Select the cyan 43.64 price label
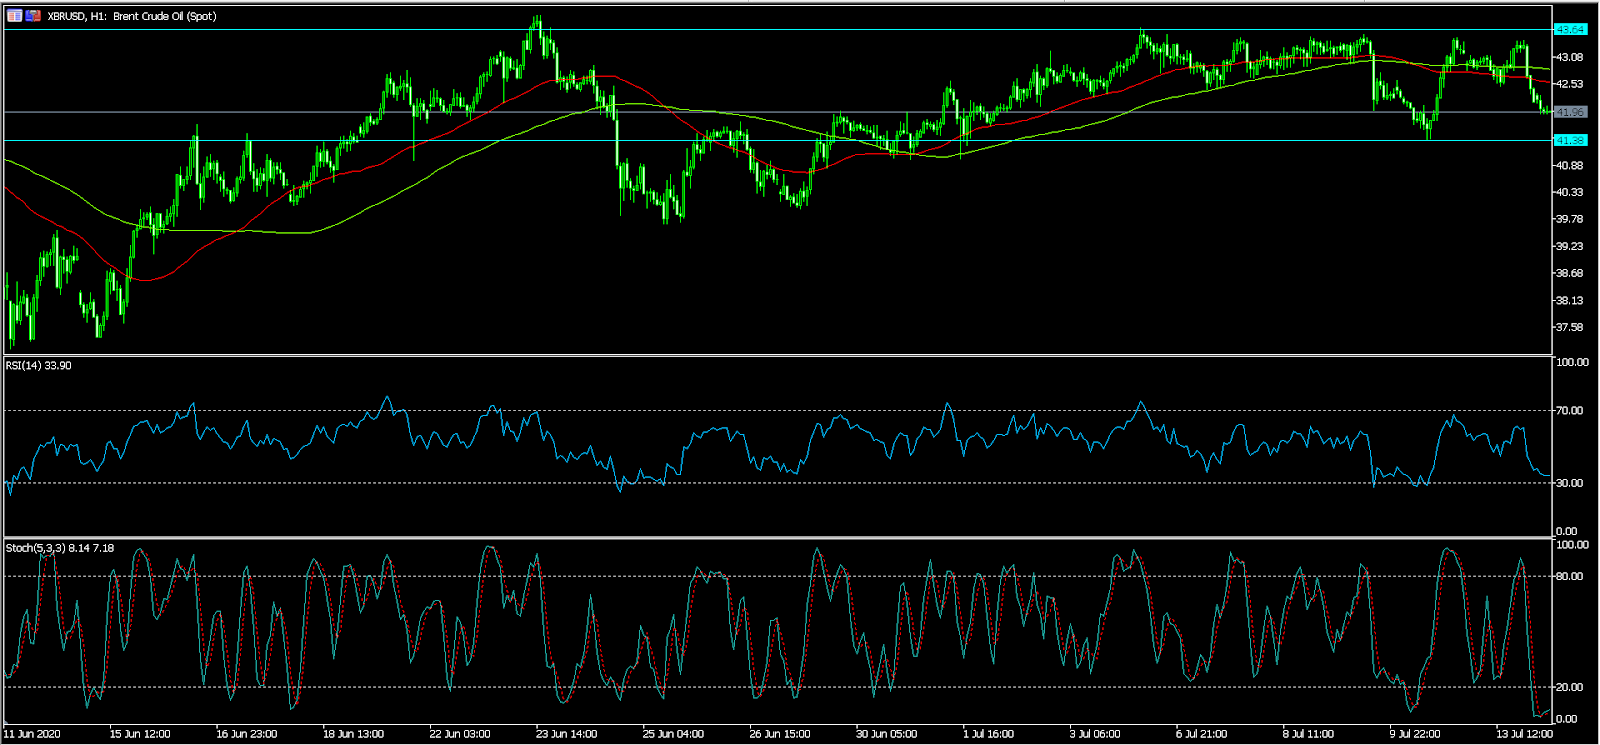Screen dimensions: 1600x745 [1570, 30]
